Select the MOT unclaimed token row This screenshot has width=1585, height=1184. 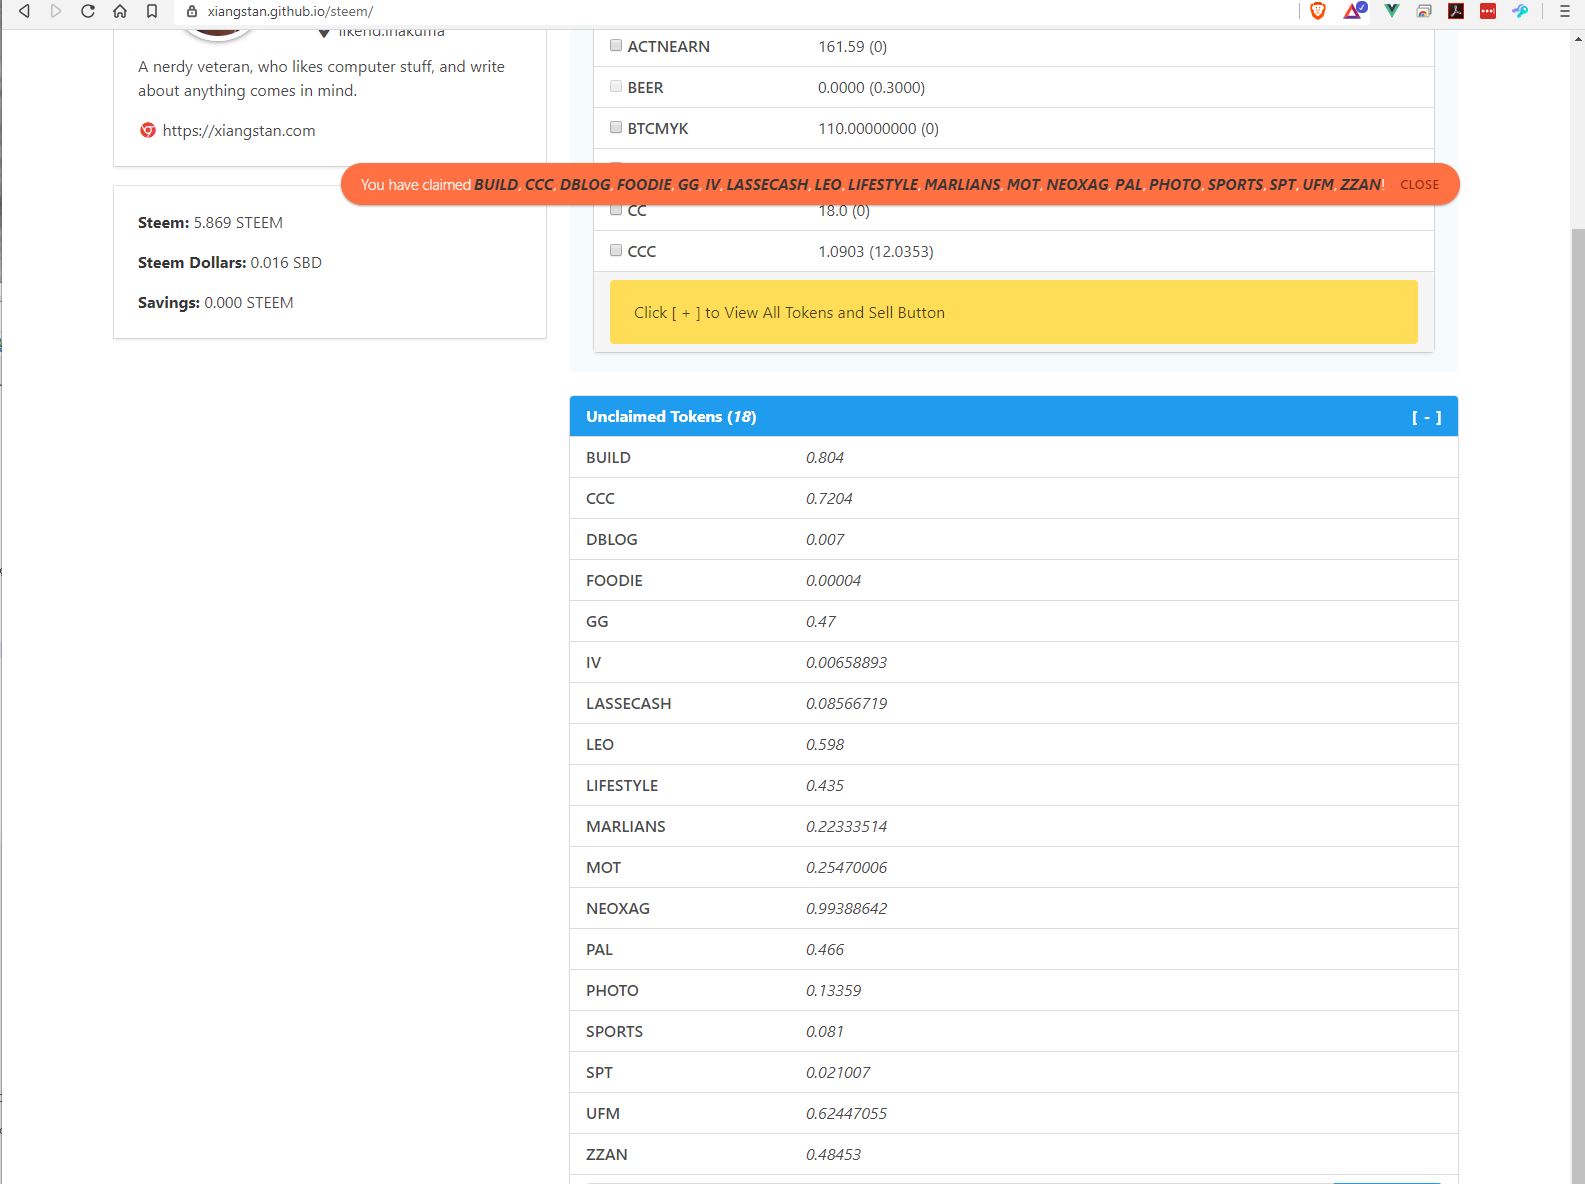1013,867
